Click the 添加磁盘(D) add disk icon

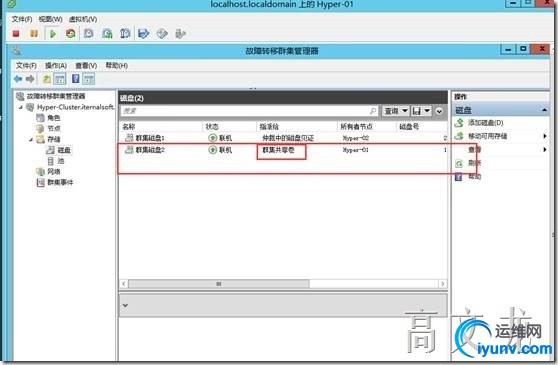(459, 123)
